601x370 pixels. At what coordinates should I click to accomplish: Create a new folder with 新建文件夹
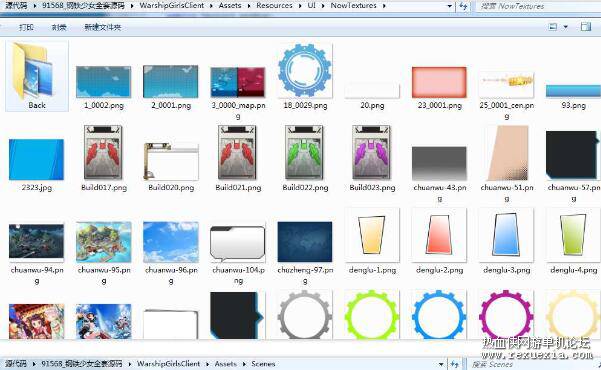coord(103,27)
